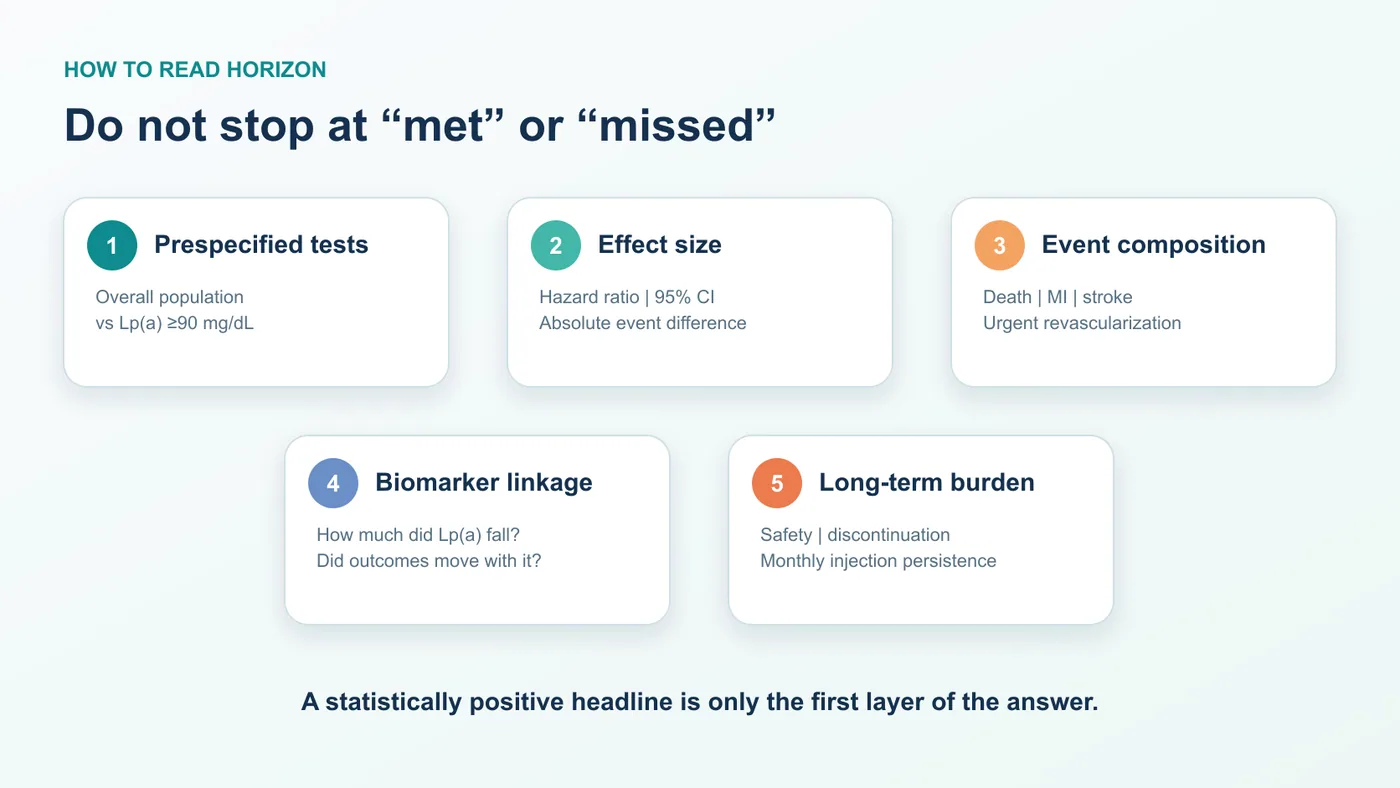Select the Long-term burden card heading

[927, 483]
